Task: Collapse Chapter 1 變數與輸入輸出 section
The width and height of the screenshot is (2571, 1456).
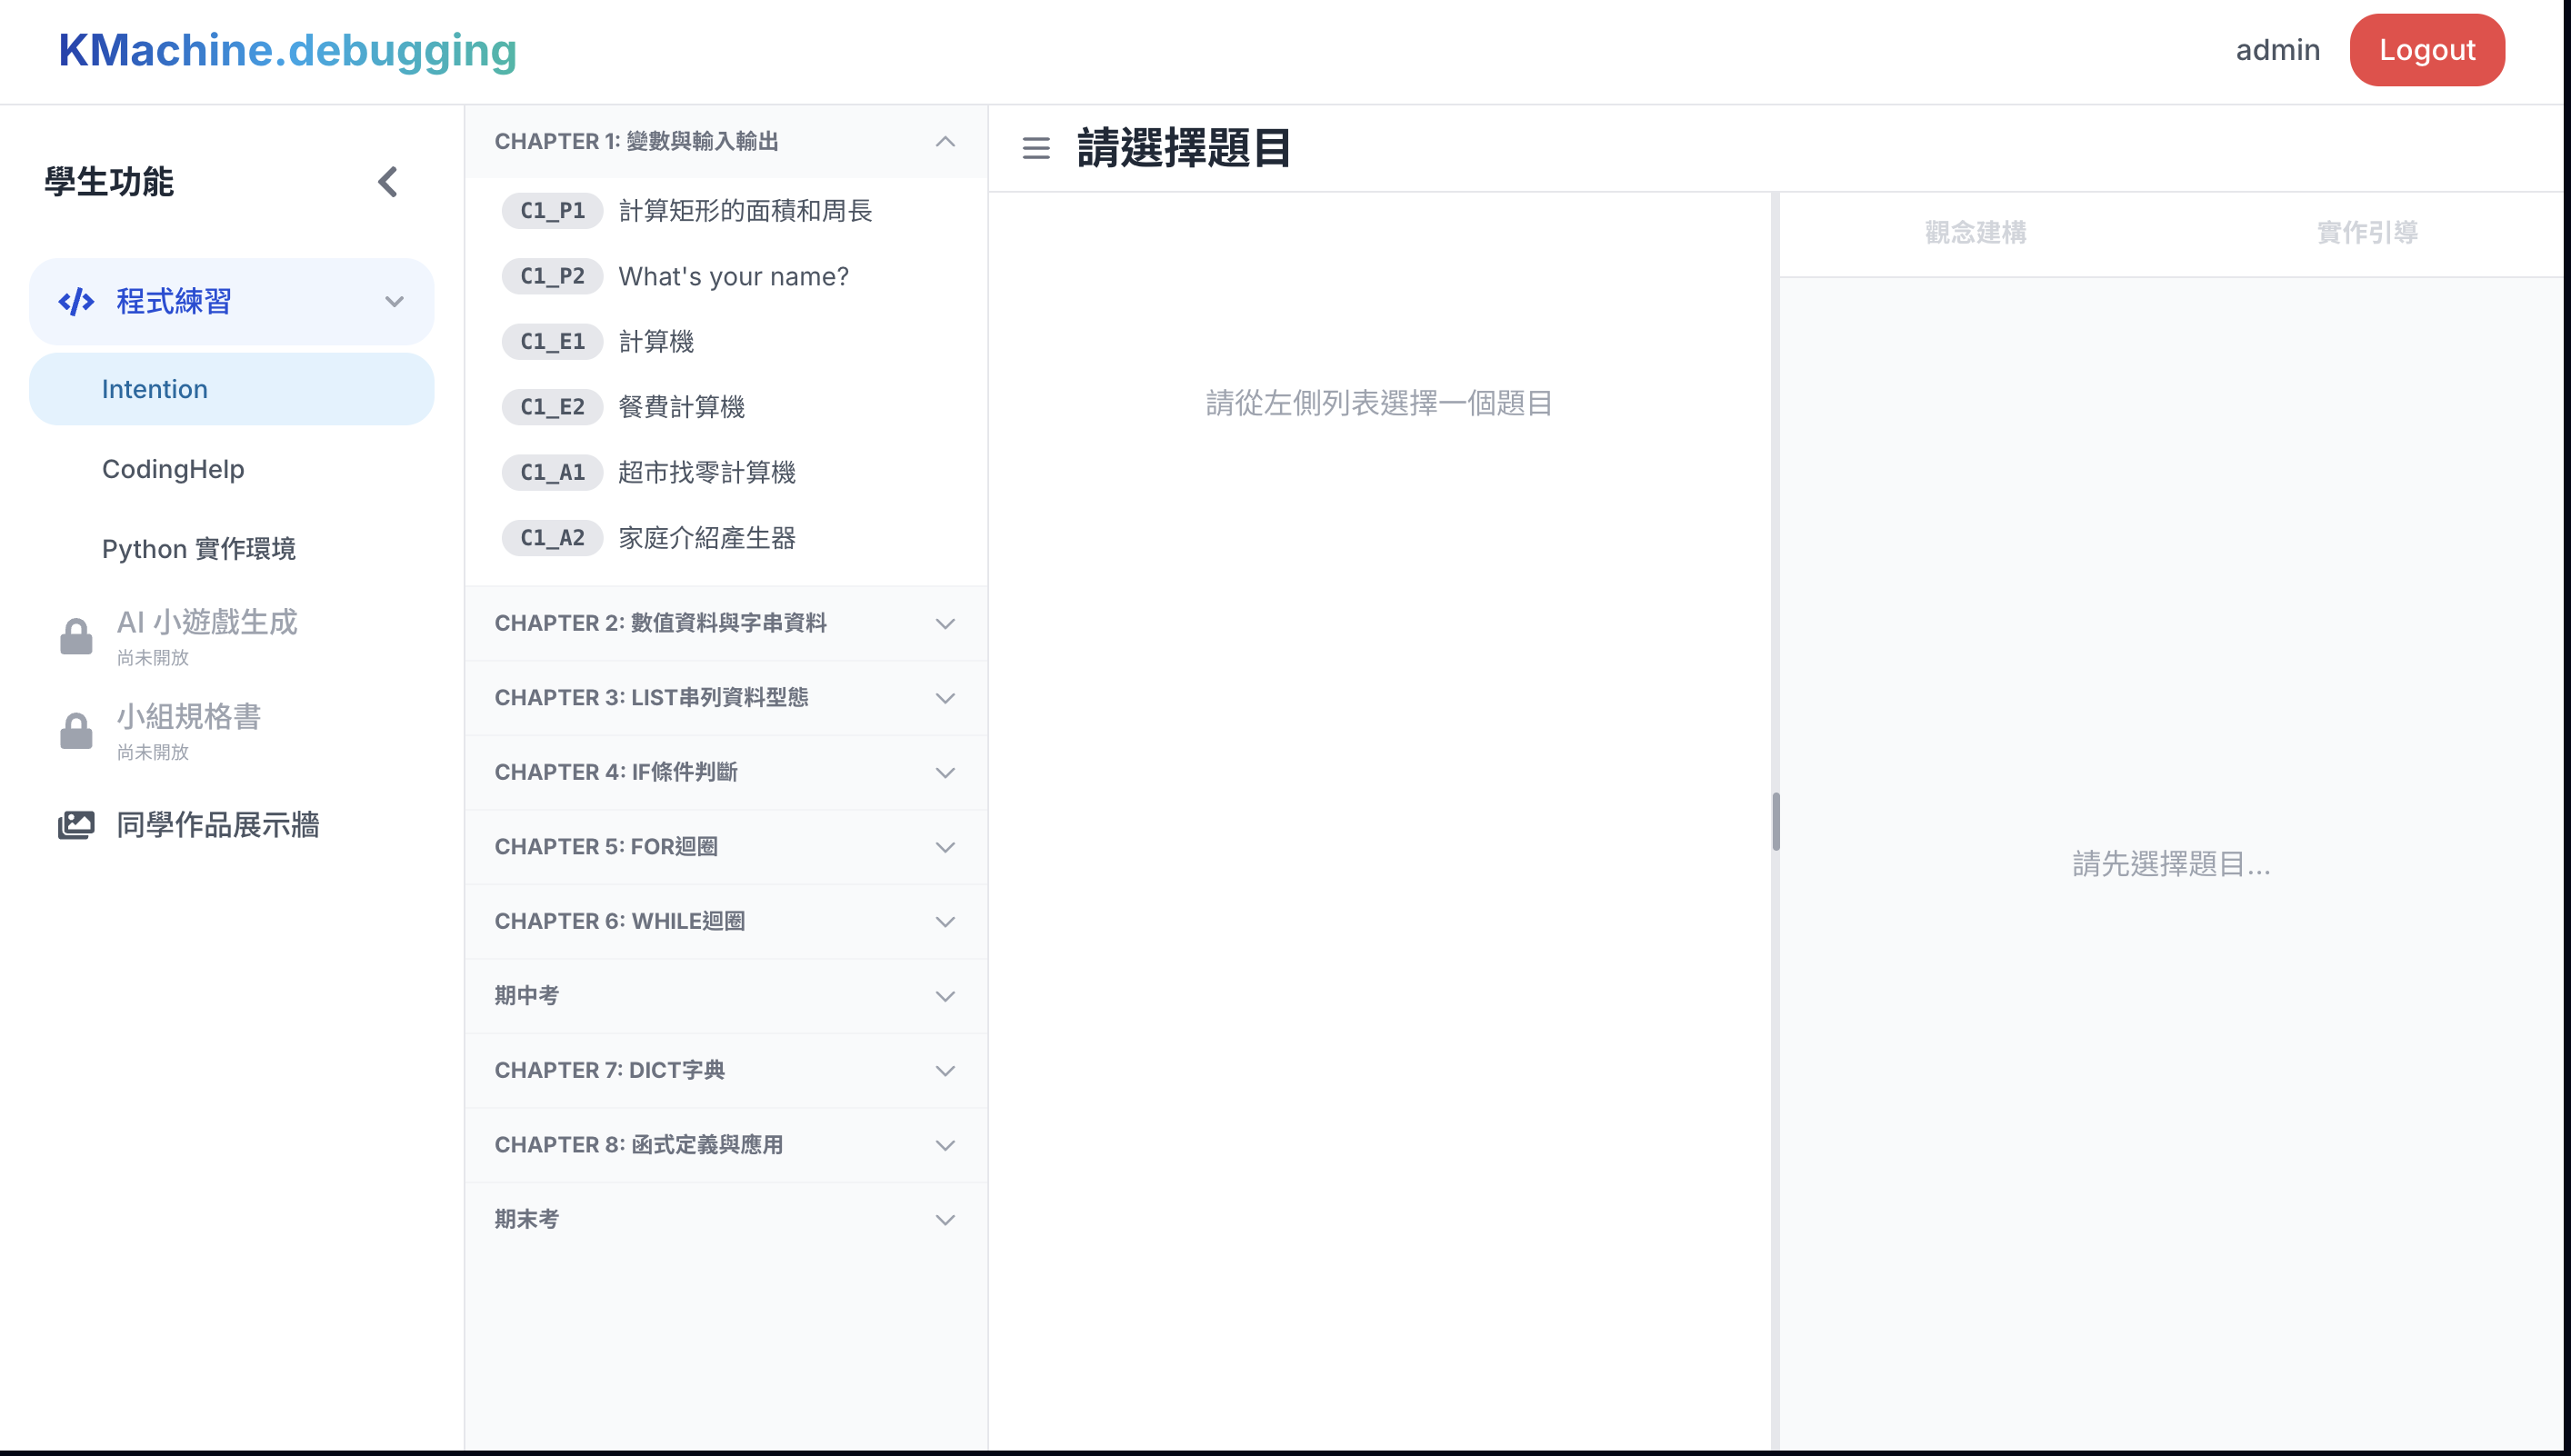Action: 726,142
